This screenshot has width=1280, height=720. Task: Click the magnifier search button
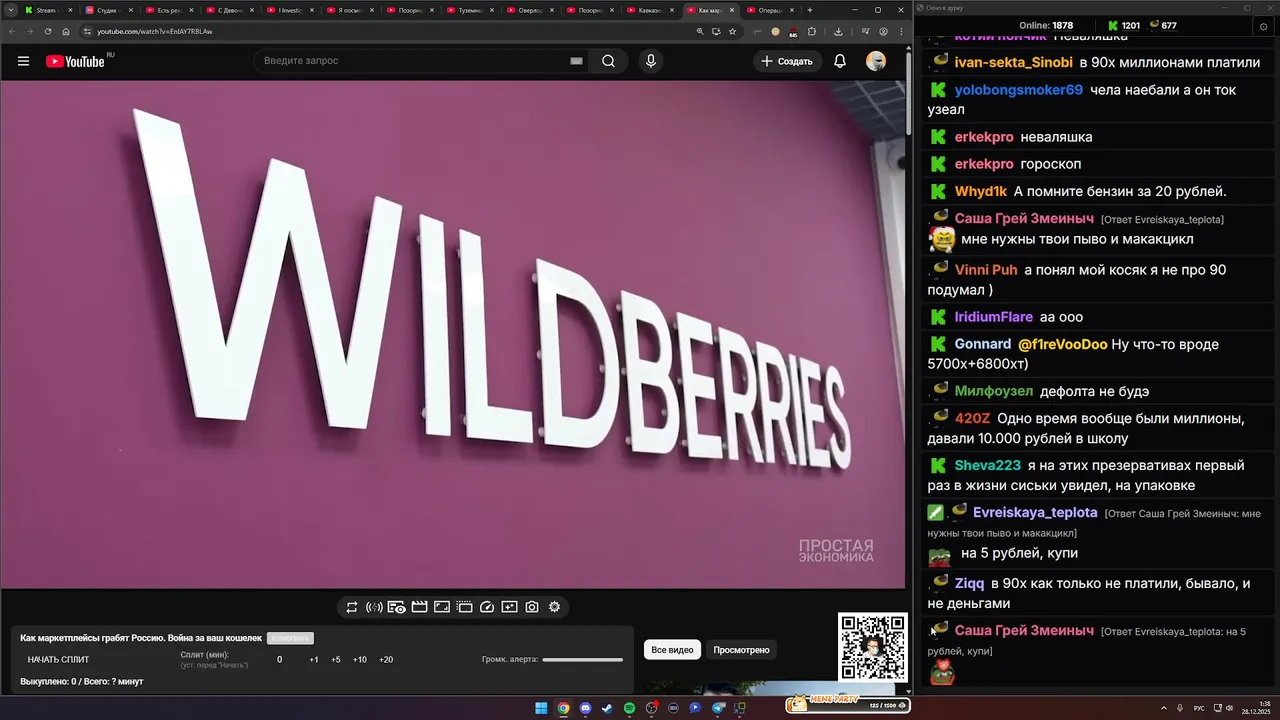pos(608,61)
